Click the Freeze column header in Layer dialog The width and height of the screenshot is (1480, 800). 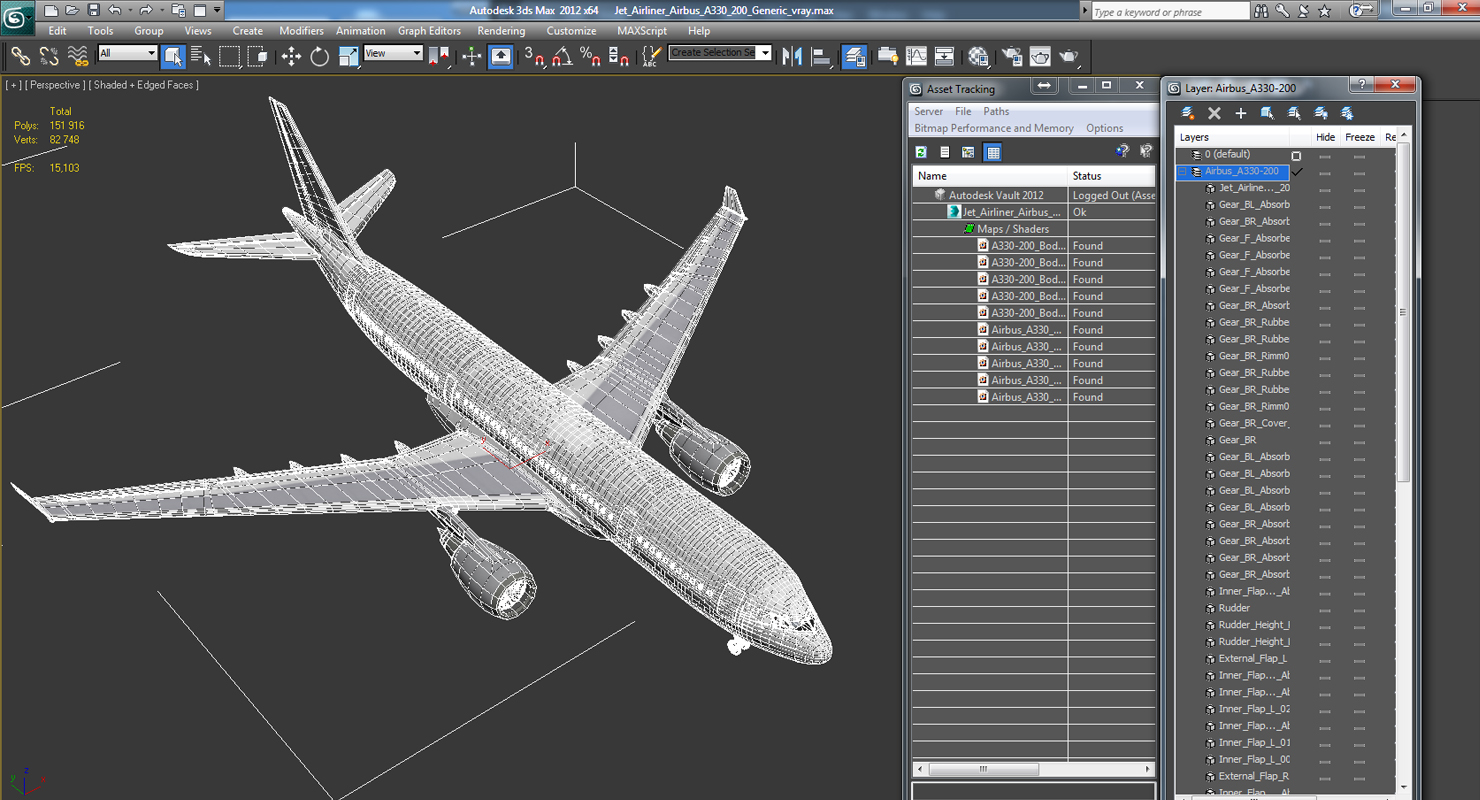(1360, 137)
